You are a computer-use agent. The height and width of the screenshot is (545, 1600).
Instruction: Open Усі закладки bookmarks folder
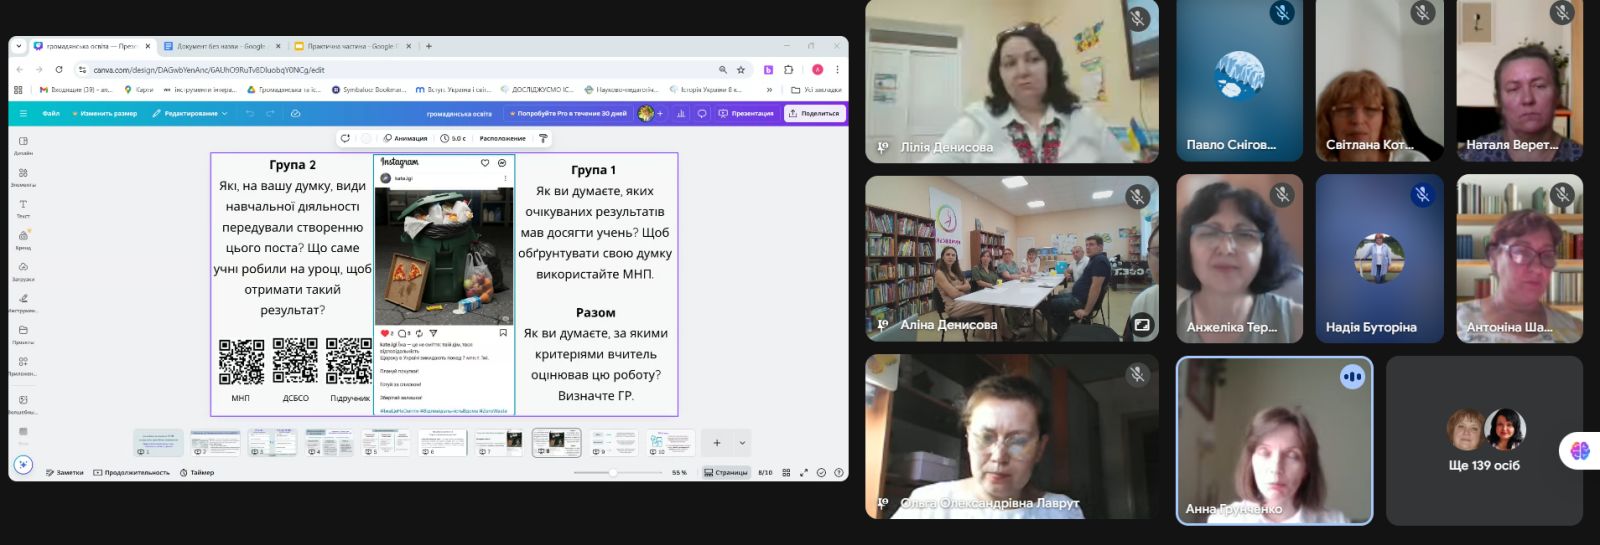816,90
